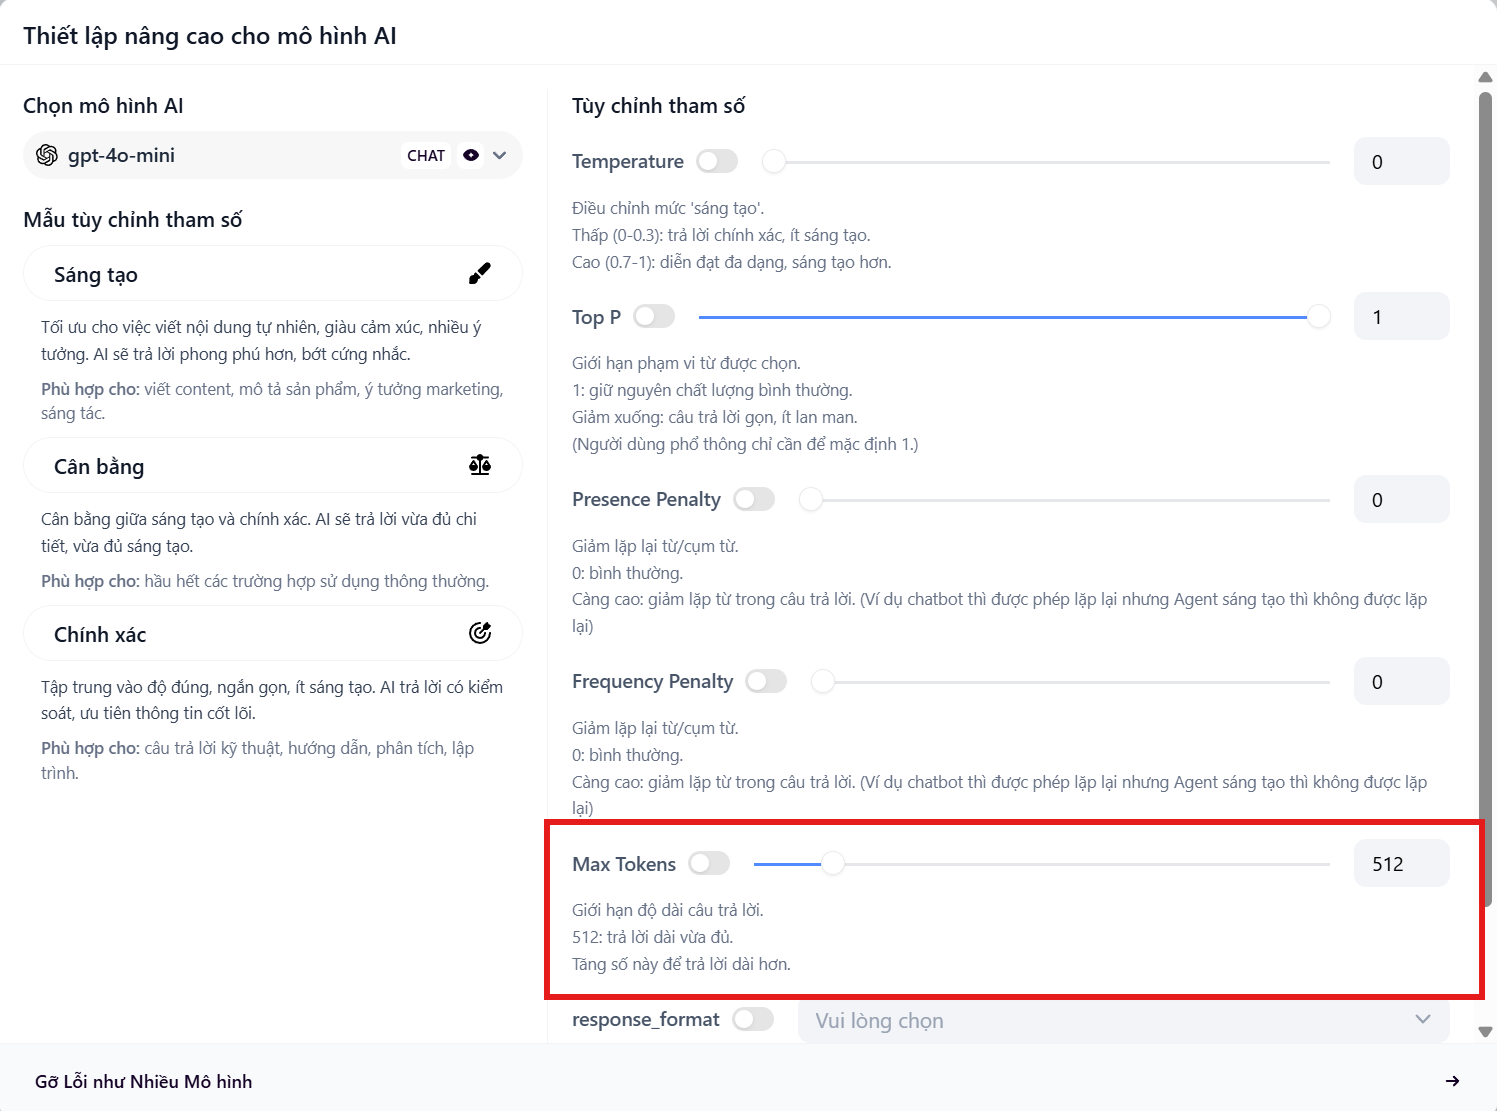Click the paintbrush icon on Sáng tạo
Image resolution: width=1497 pixels, height=1111 pixels.
tap(480, 274)
